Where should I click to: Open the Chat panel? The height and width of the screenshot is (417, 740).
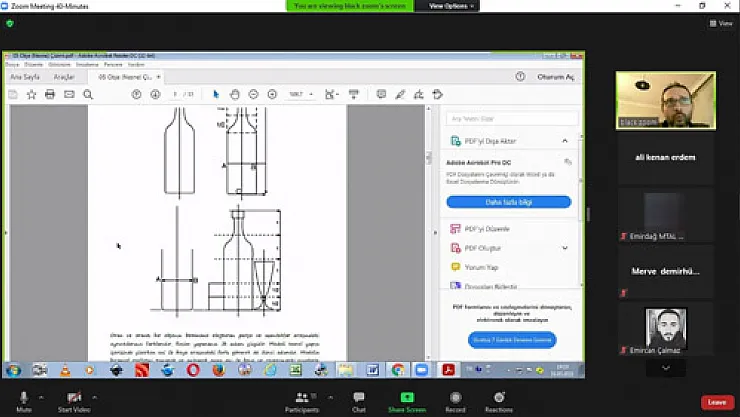tap(359, 399)
